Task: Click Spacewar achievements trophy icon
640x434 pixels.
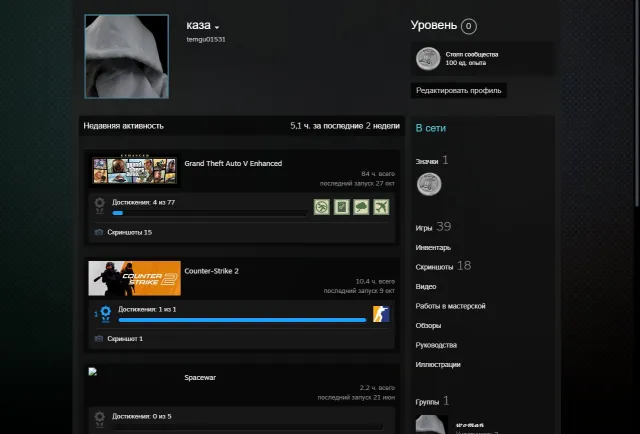Action: coord(100,419)
